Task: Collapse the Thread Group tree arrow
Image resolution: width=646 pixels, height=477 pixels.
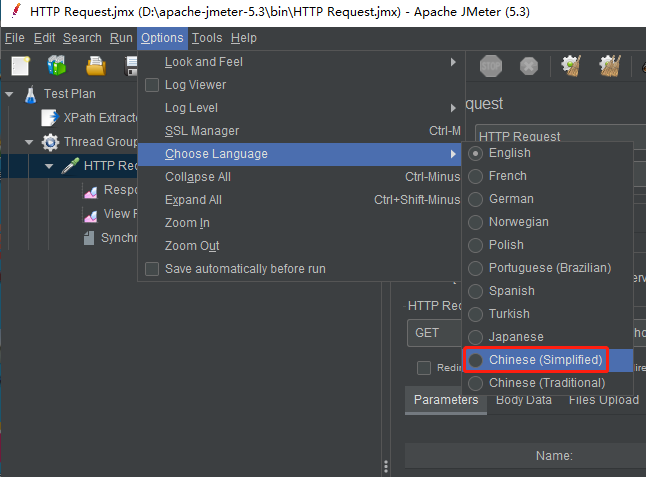Action: [29, 143]
